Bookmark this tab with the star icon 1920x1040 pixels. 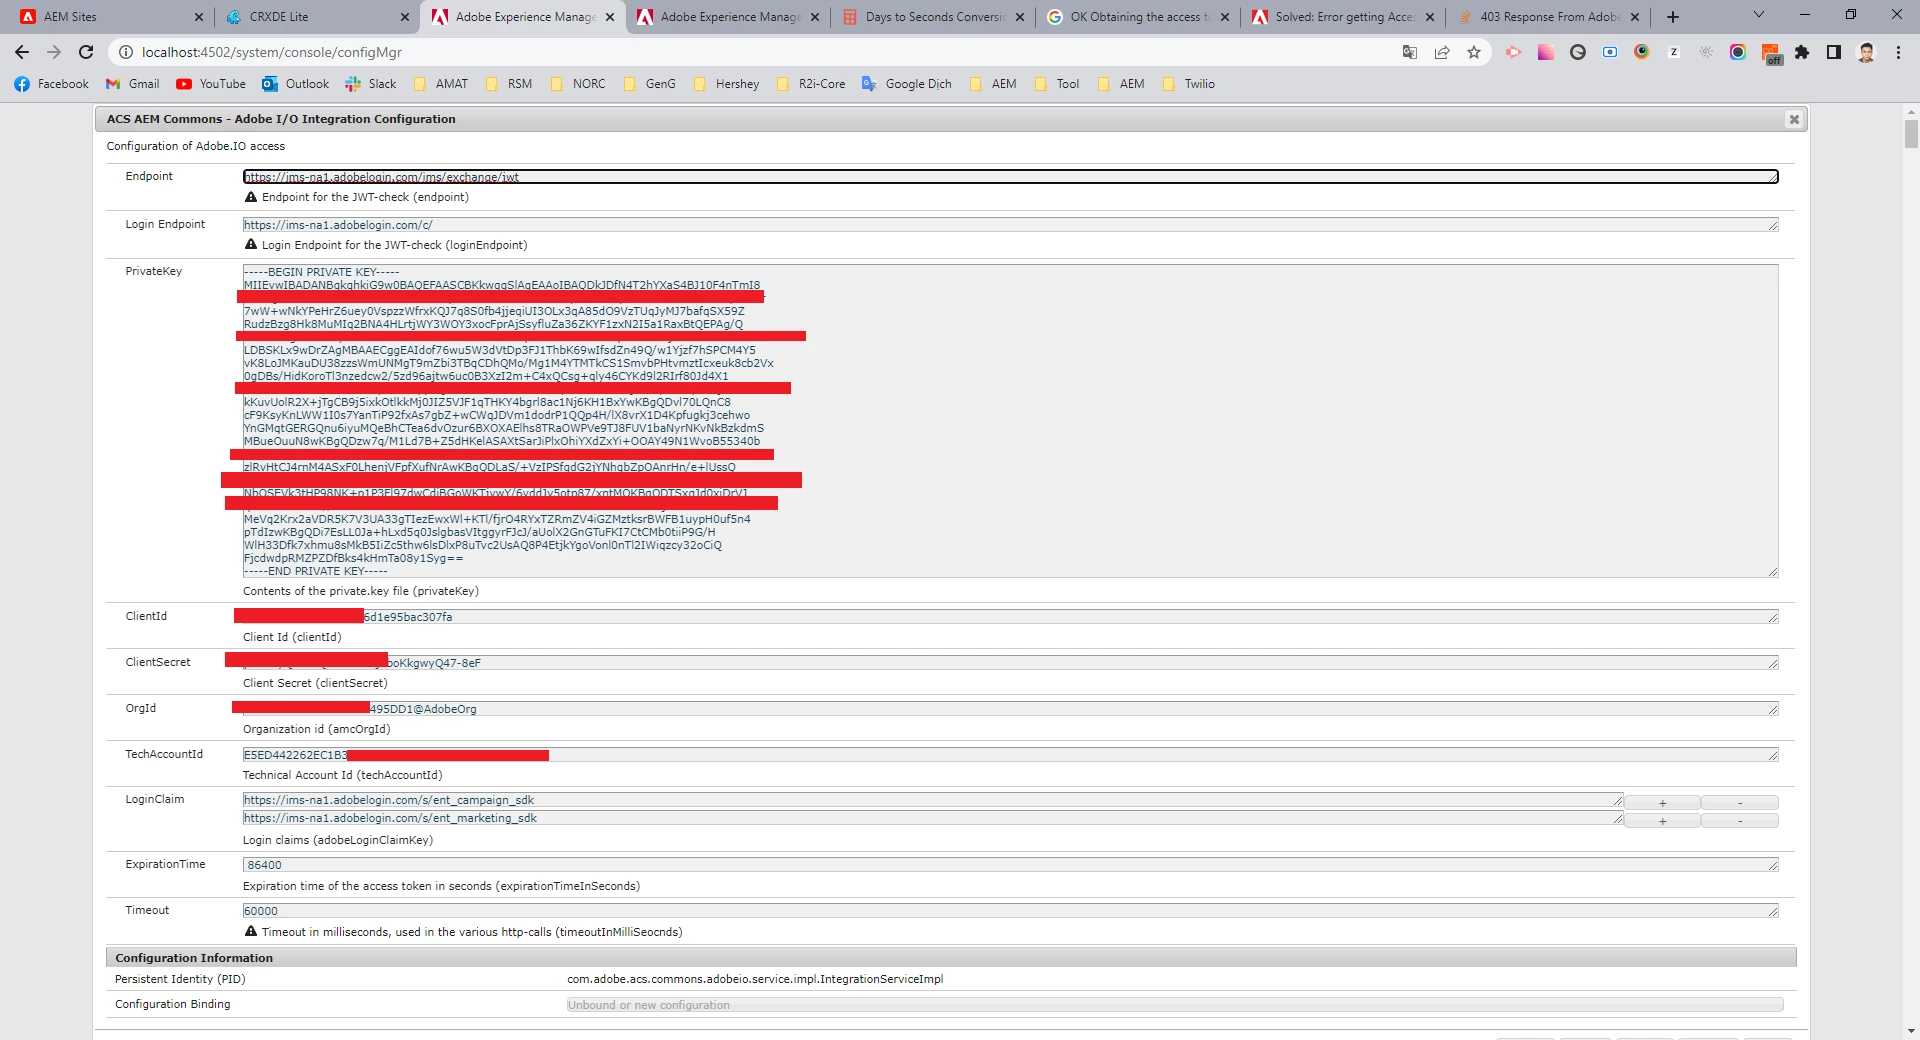point(1474,52)
